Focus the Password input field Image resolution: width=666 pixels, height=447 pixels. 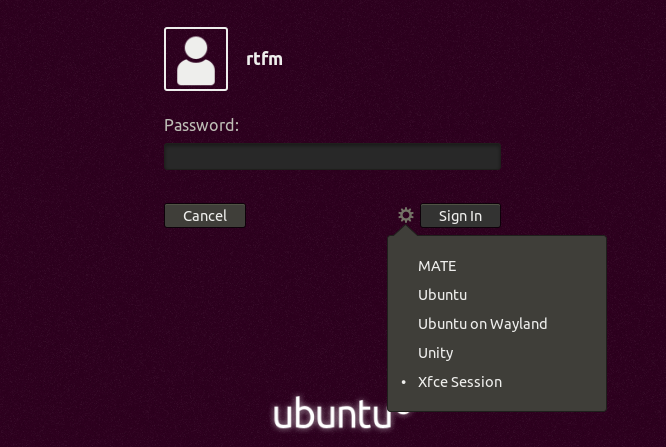coord(332,157)
